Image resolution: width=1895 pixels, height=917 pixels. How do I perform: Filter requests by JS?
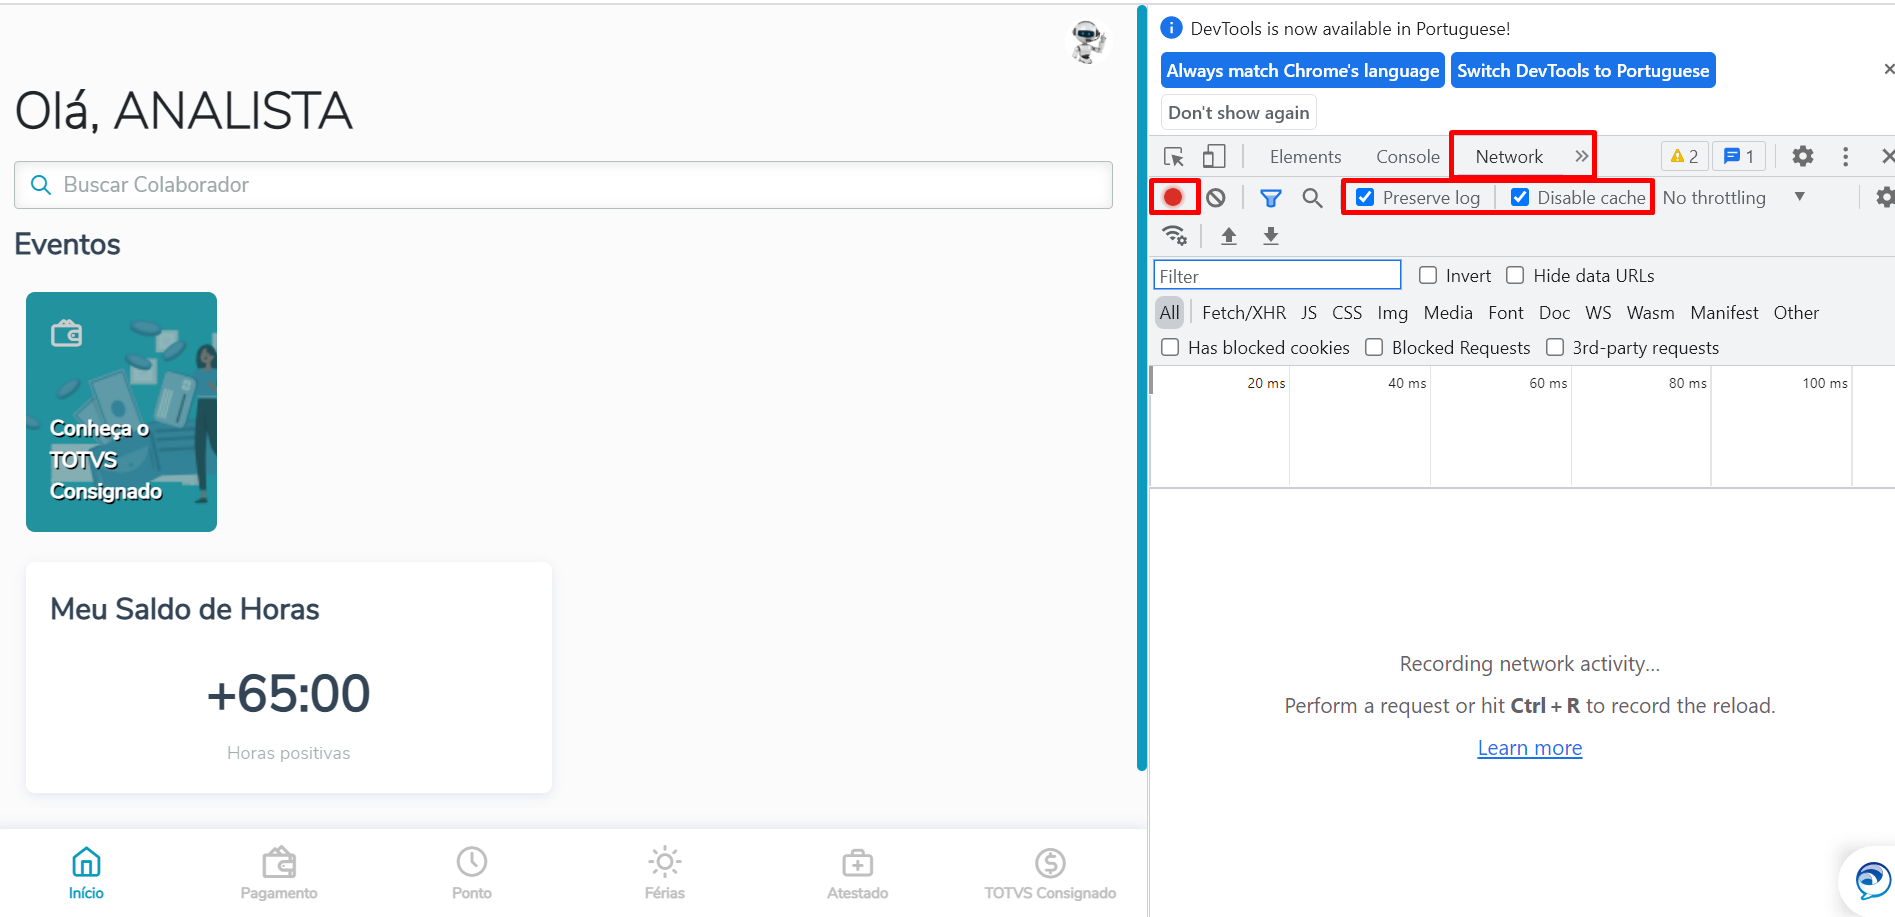[1309, 313]
